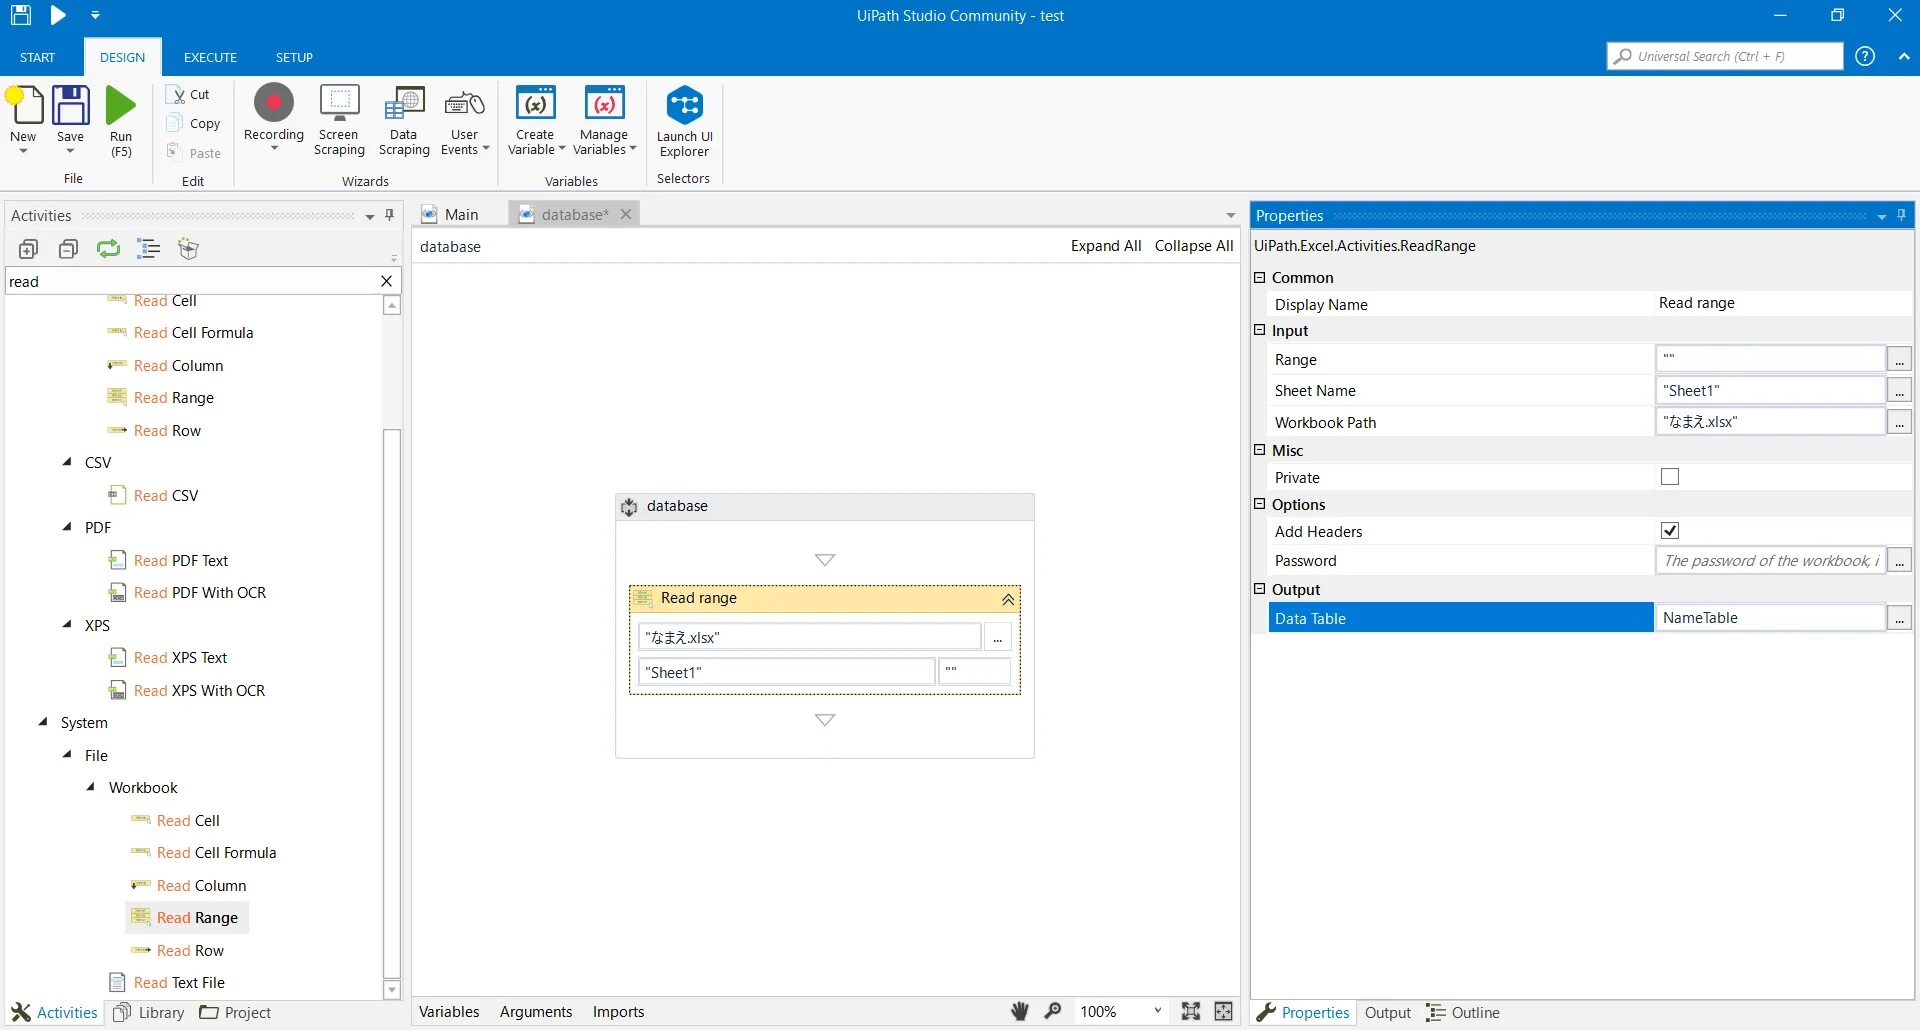1920x1030 pixels.
Task: Click Expand All in the designer
Action: [x=1104, y=246]
